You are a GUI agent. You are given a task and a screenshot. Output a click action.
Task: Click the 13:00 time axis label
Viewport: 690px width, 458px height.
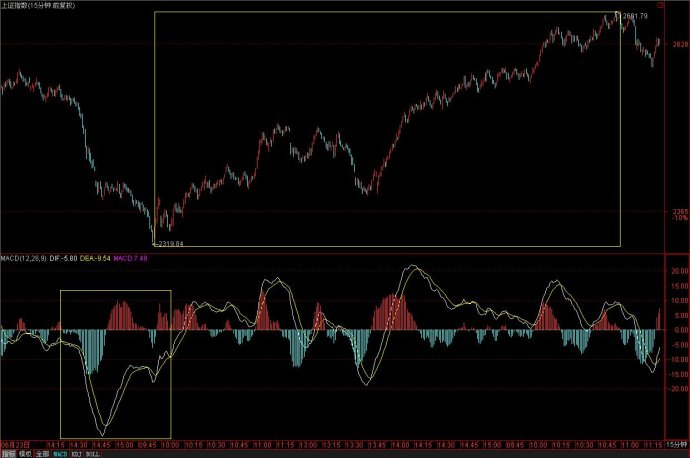308,445
